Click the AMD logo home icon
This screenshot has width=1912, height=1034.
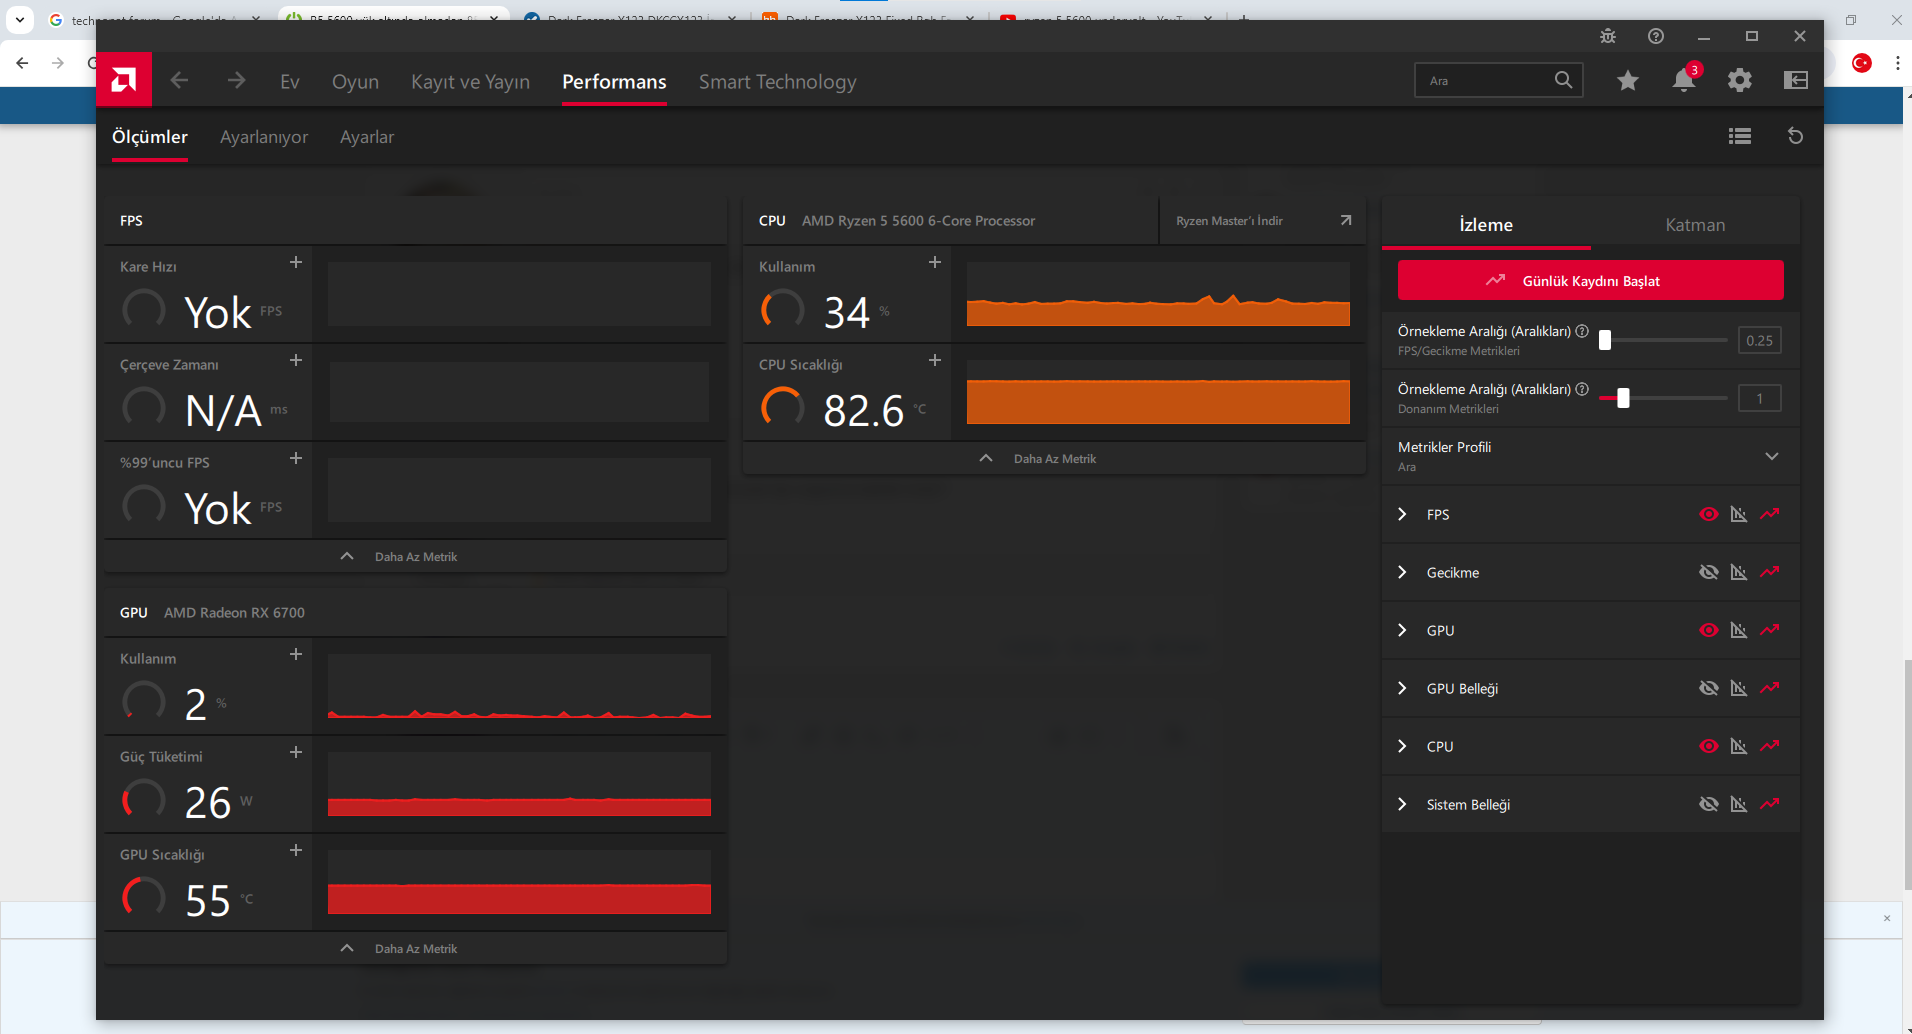tap(124, 79)
